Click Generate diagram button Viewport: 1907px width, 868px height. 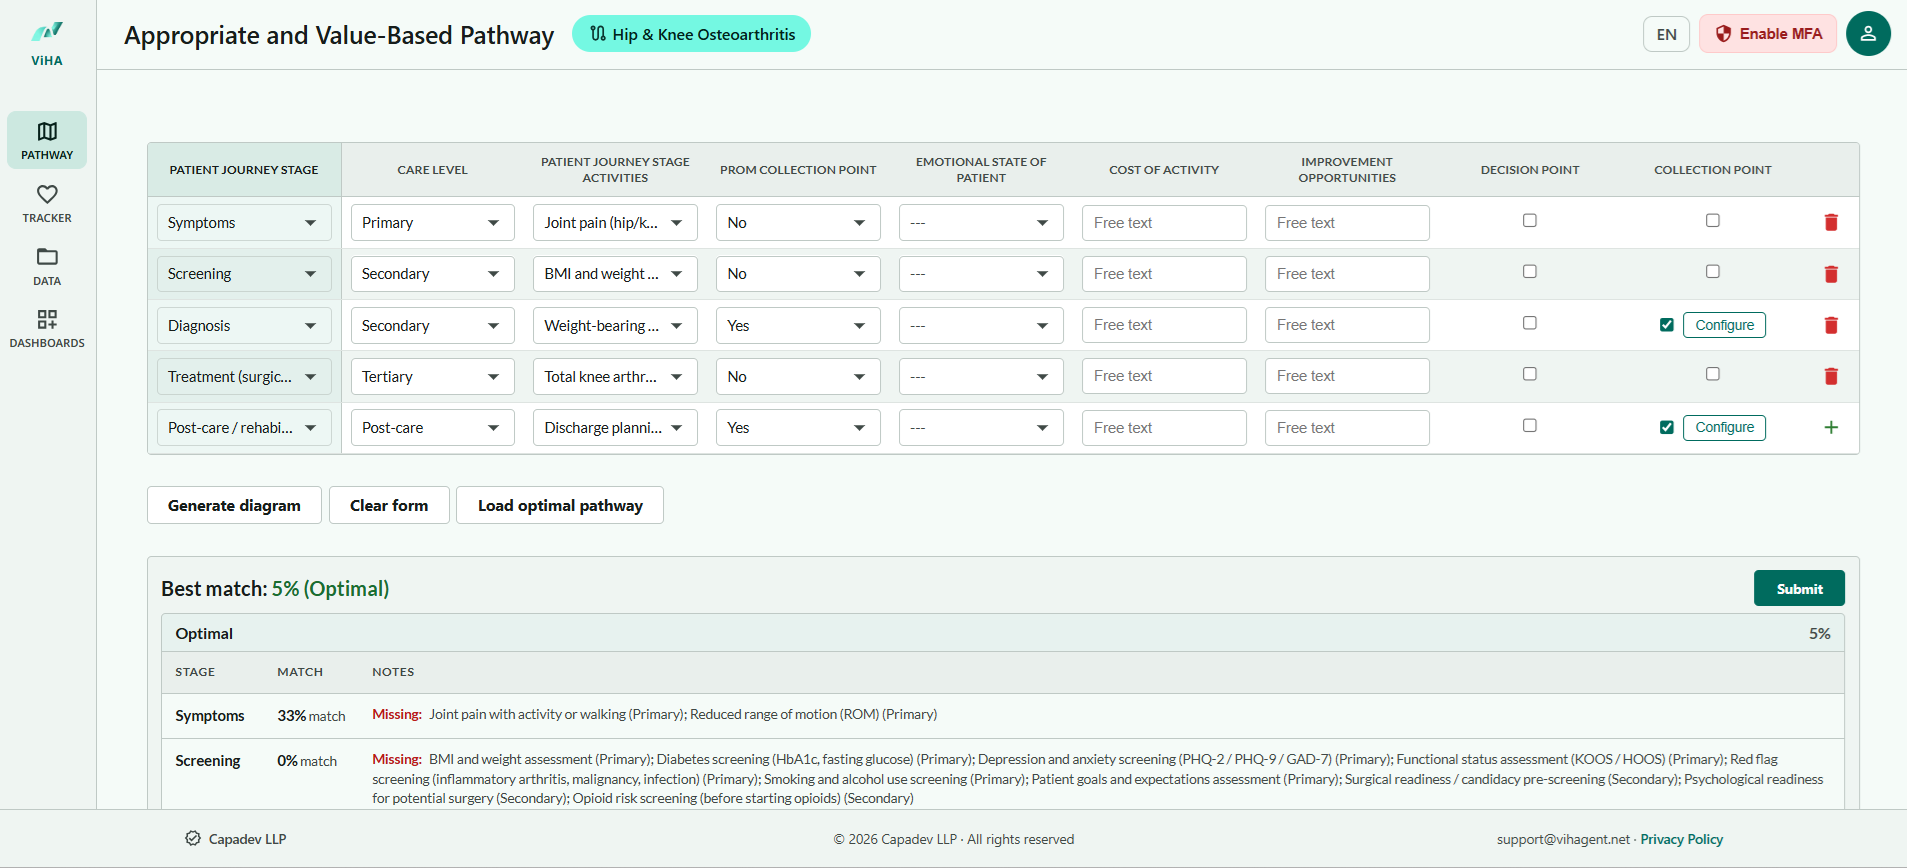click(x=234, y=505)
